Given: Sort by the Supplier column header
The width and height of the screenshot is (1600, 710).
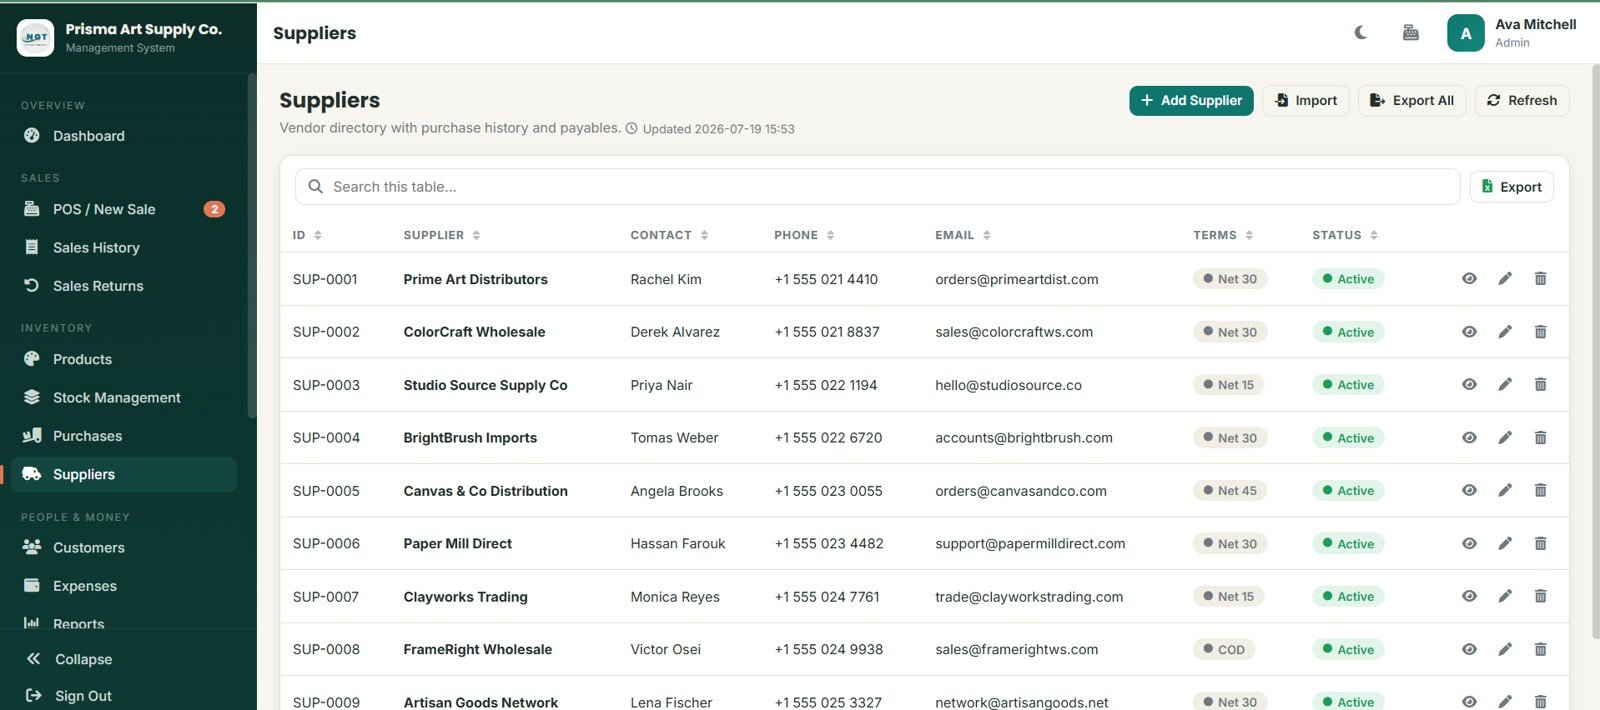Looking at the screenshot, I should (442, 235).
